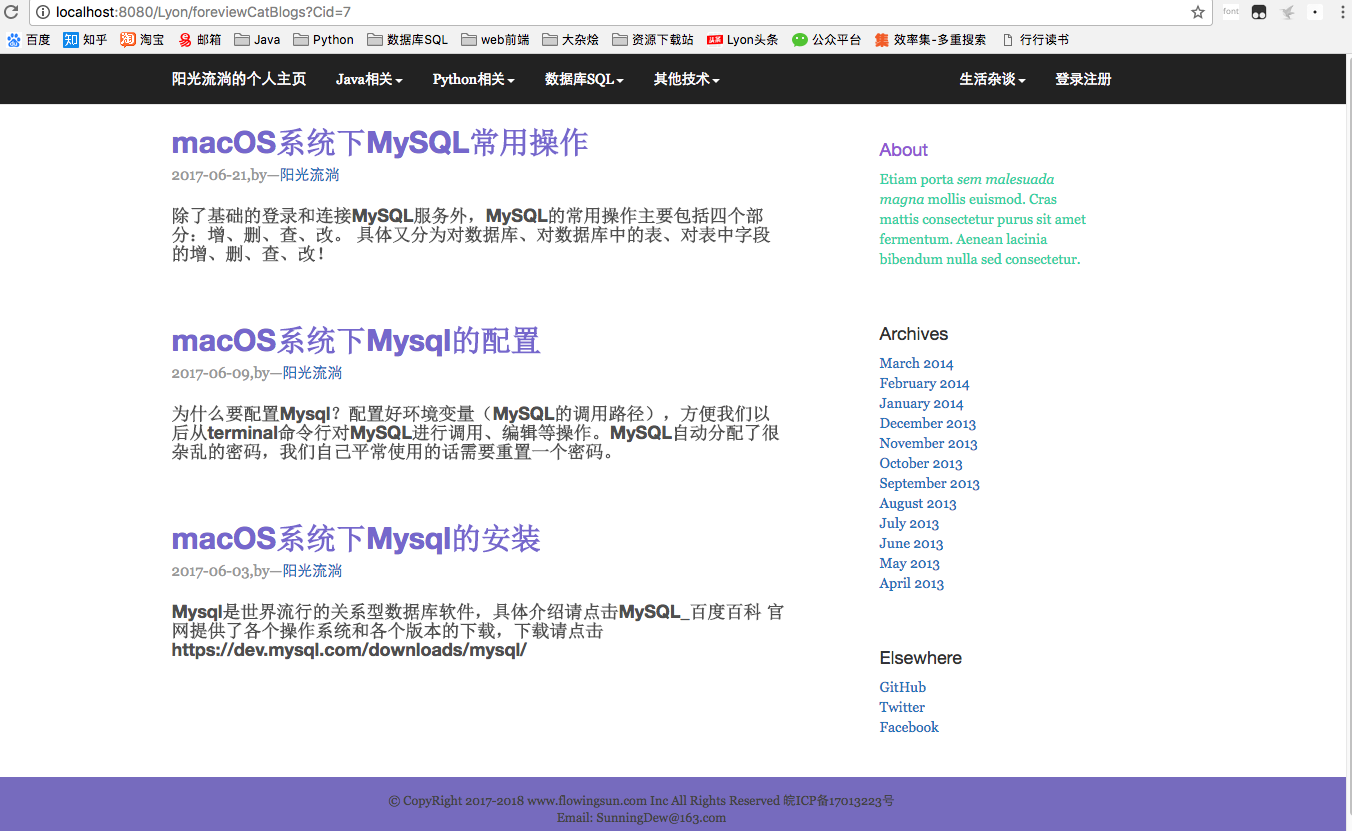This screenshot has width=1352, height=831.
Task: Open the post macOS系统下Mysql的配置
Action: [x=356, y=341]
